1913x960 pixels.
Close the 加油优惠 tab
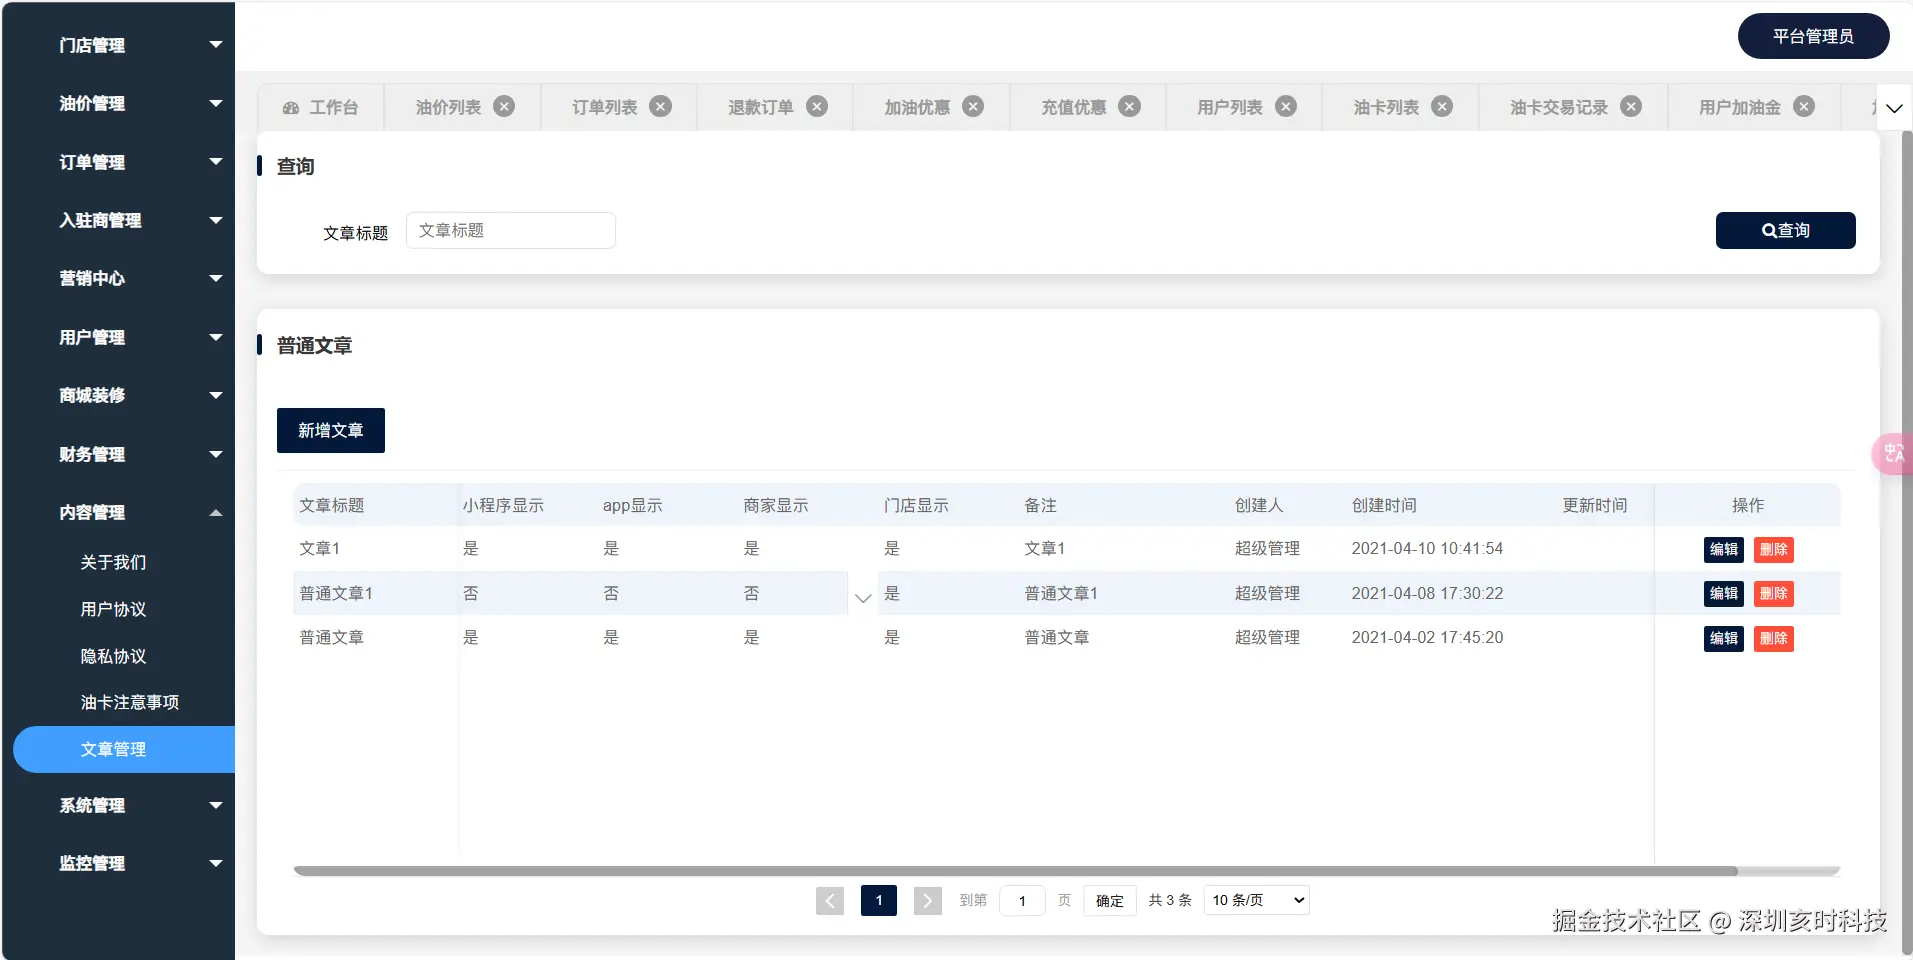point(973,106)
